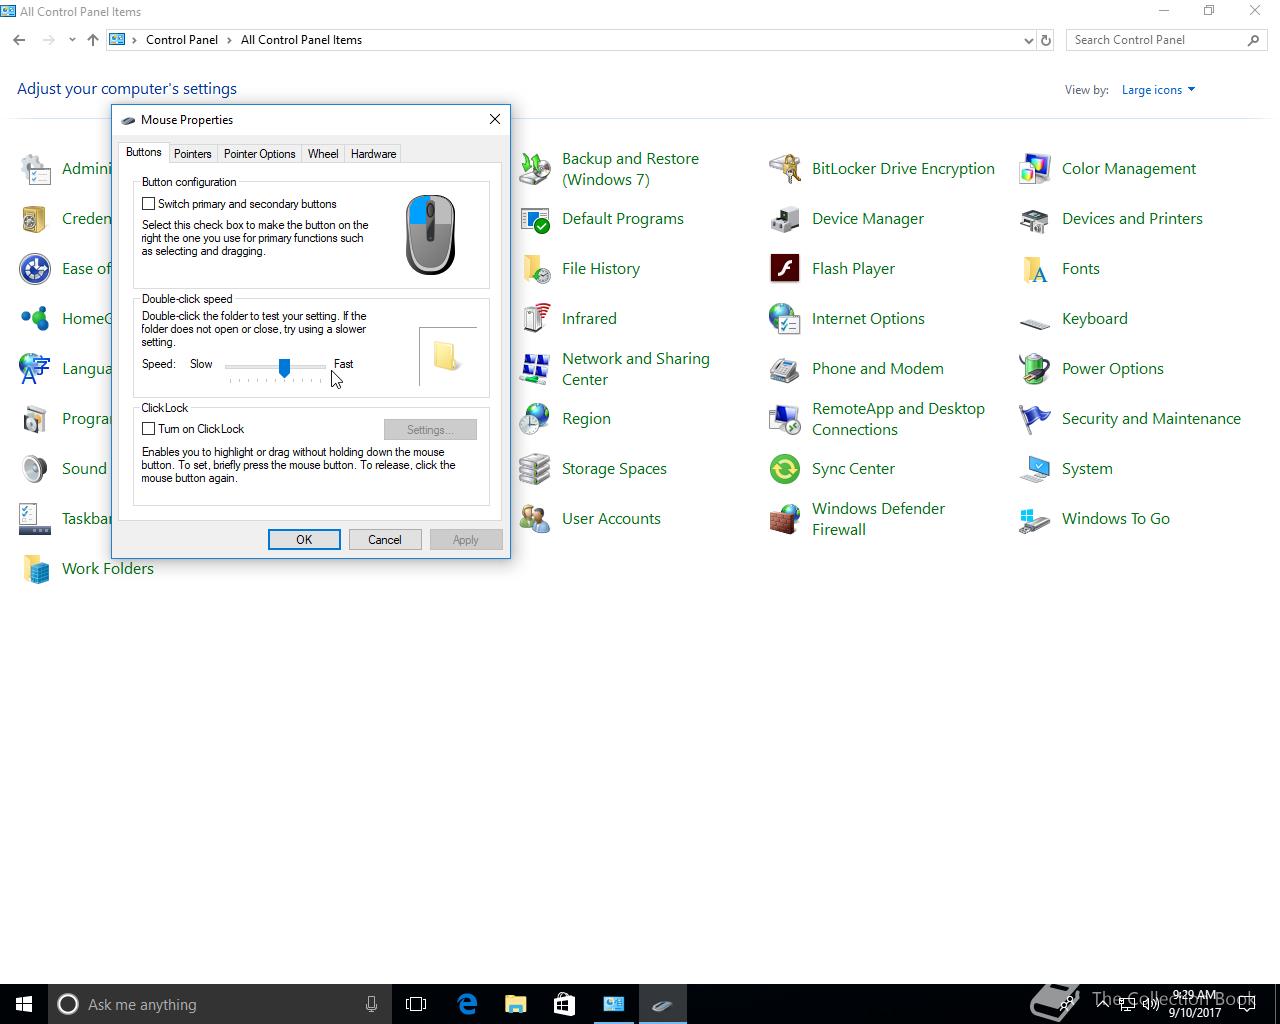Switch to the Pointers tab
The image size is (1280, 1024).
point(192,154)
